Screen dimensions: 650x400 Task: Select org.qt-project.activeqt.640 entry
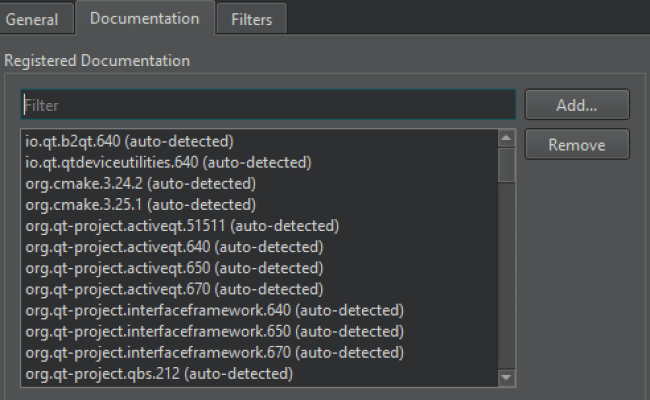pyautogui.click(x=260, y=247)
